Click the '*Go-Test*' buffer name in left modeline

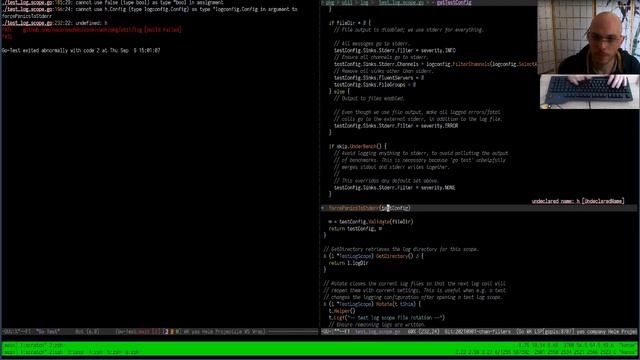tap(48, 332)
